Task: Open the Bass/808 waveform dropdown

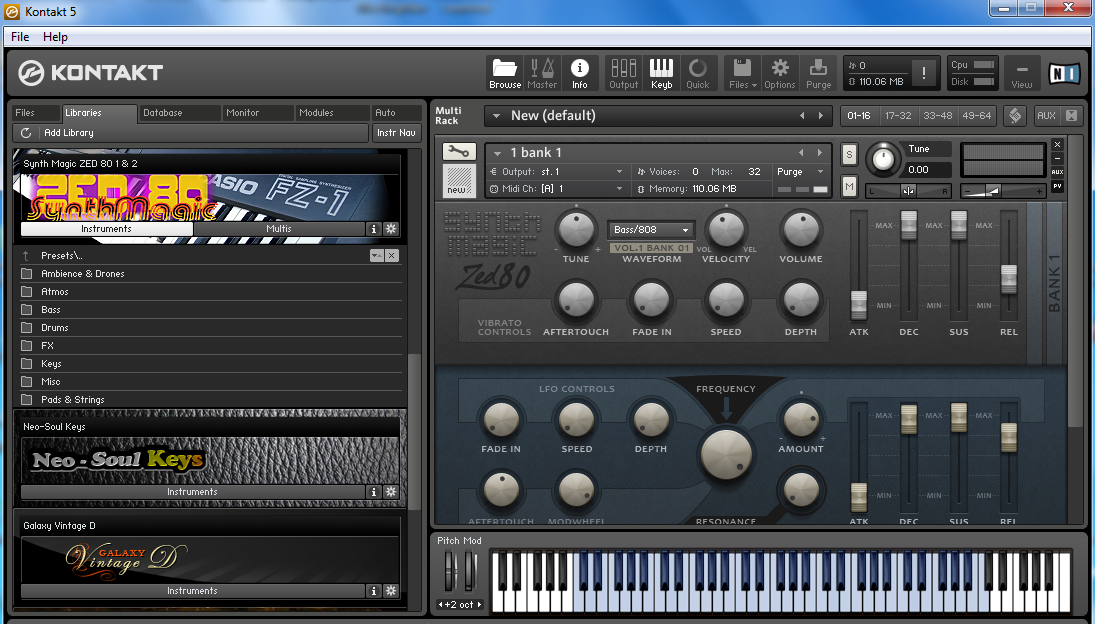Action: coord(651,230)
